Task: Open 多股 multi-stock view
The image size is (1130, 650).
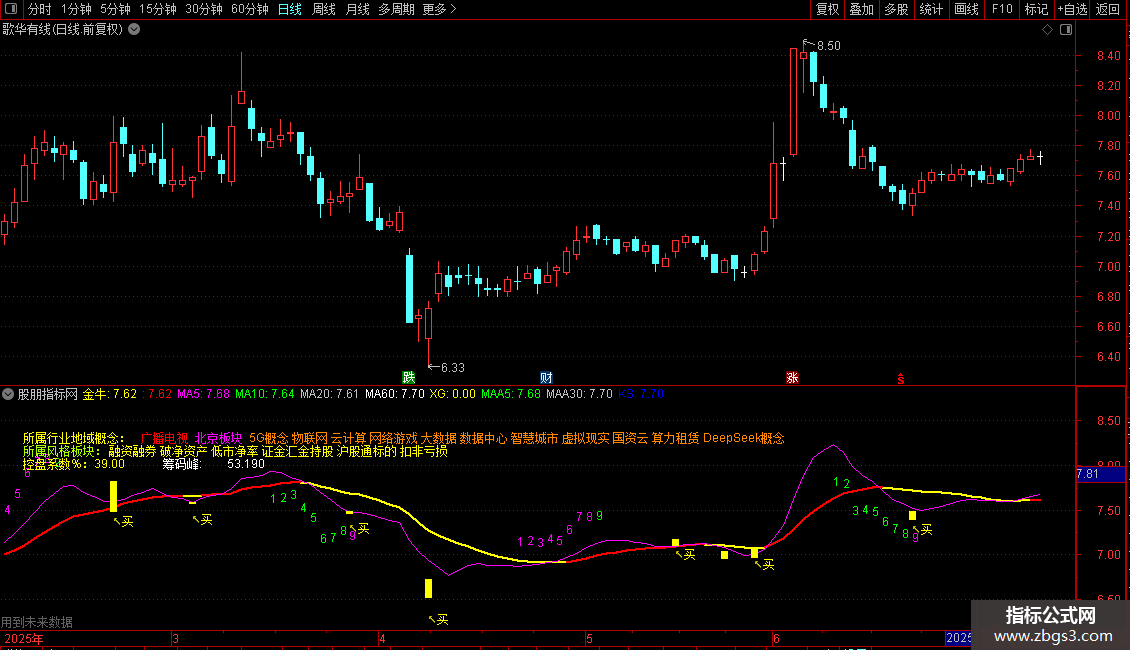Action: point(896,9)
